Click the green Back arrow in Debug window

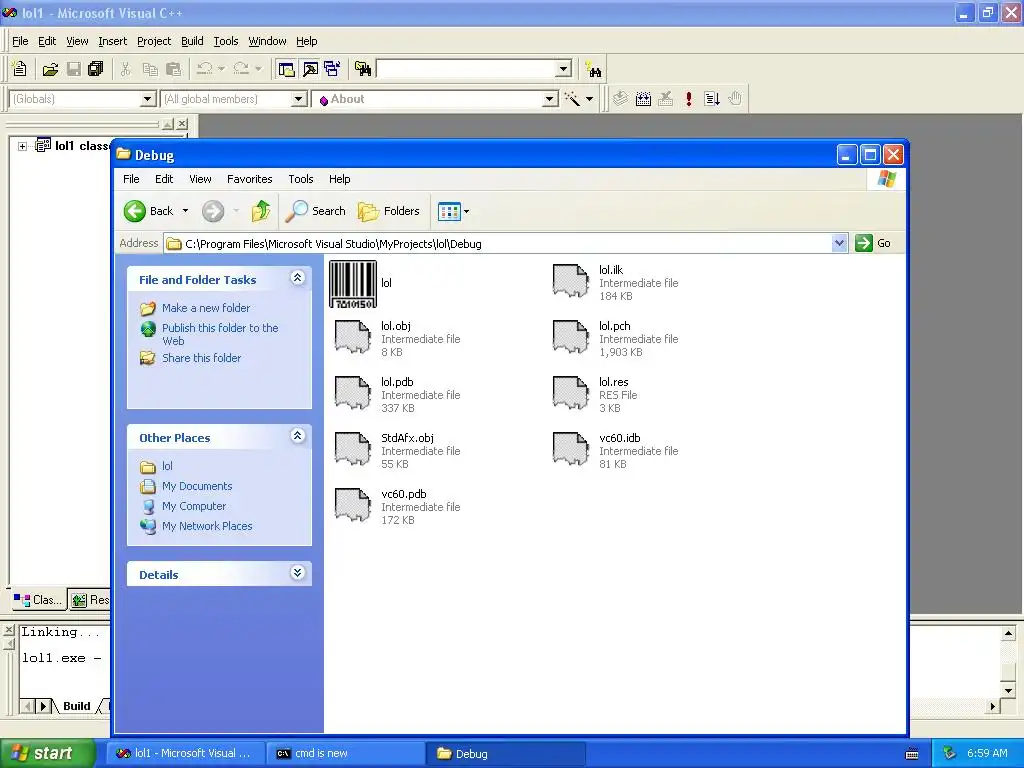coord(135,211)
